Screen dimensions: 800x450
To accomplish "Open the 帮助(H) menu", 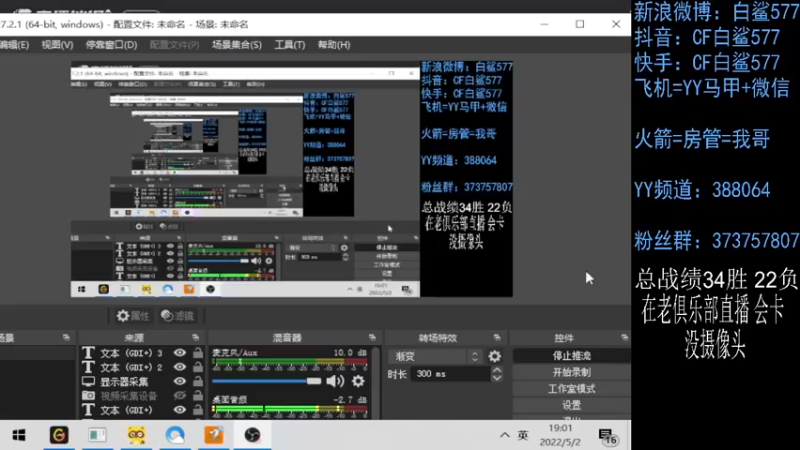I will pos(334,45).
